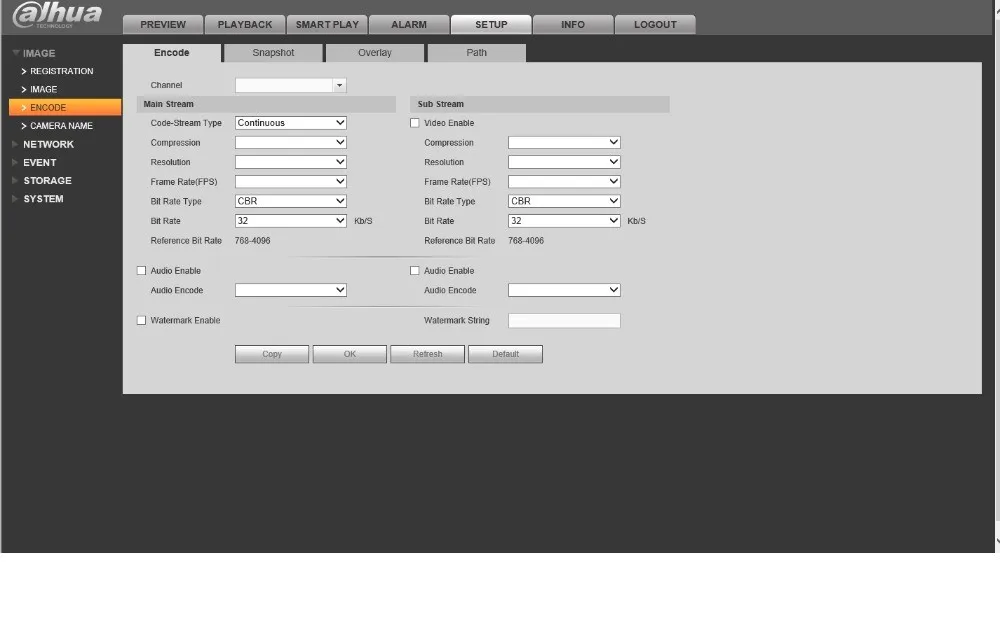Open Sub Stream Frame Rate dropdown

[x=564, y=182]
